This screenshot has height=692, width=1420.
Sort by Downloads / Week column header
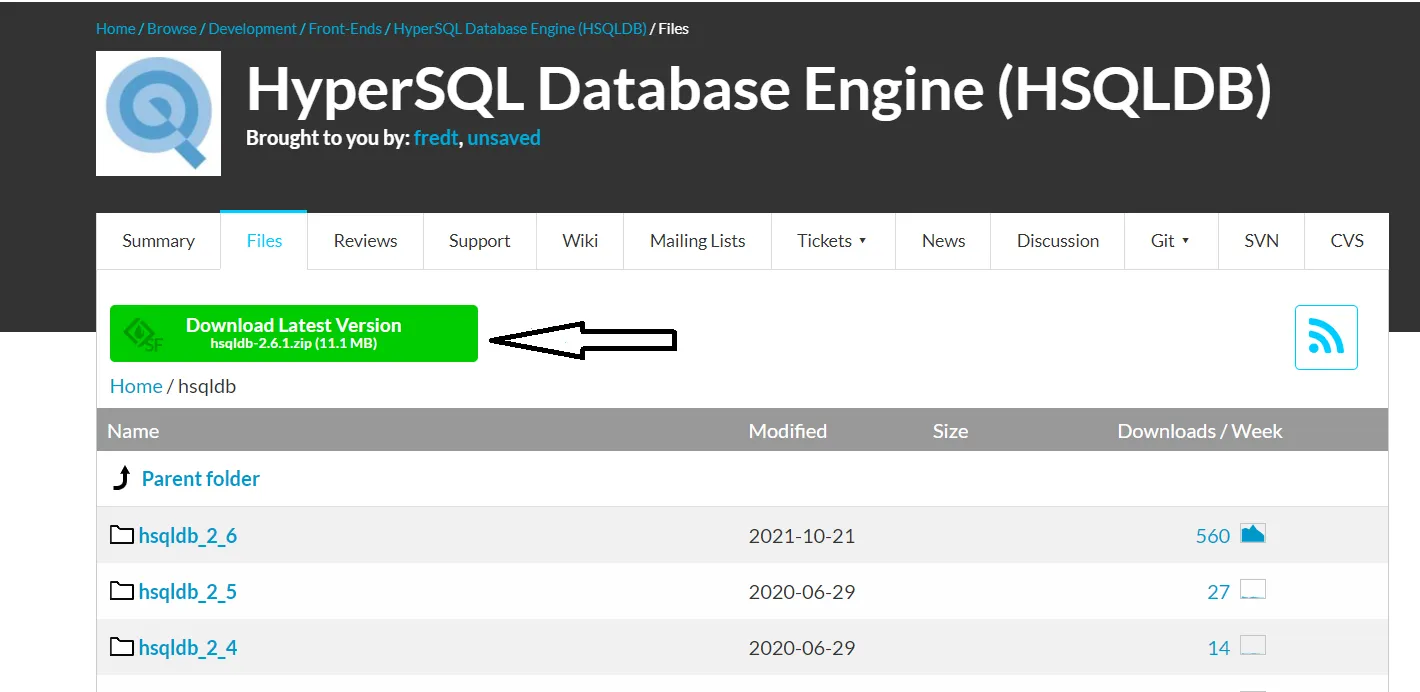tap(1200, 431)
